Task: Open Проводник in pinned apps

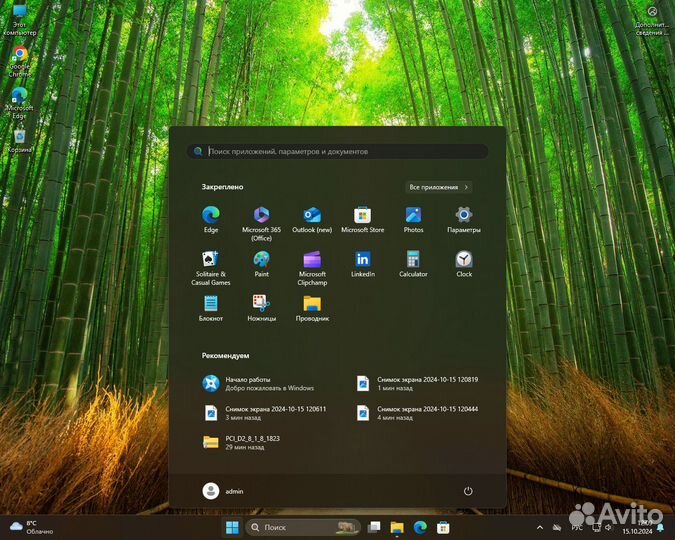Action: point(312,308)
